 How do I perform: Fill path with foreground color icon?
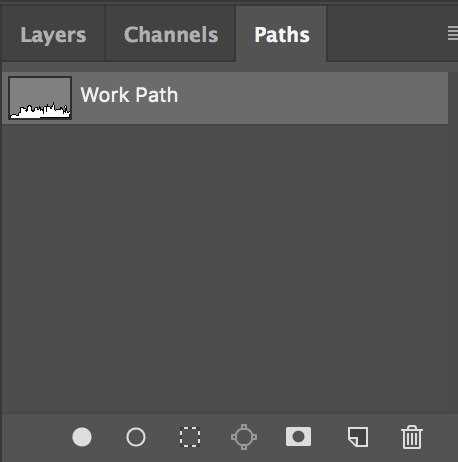[82, 437]
